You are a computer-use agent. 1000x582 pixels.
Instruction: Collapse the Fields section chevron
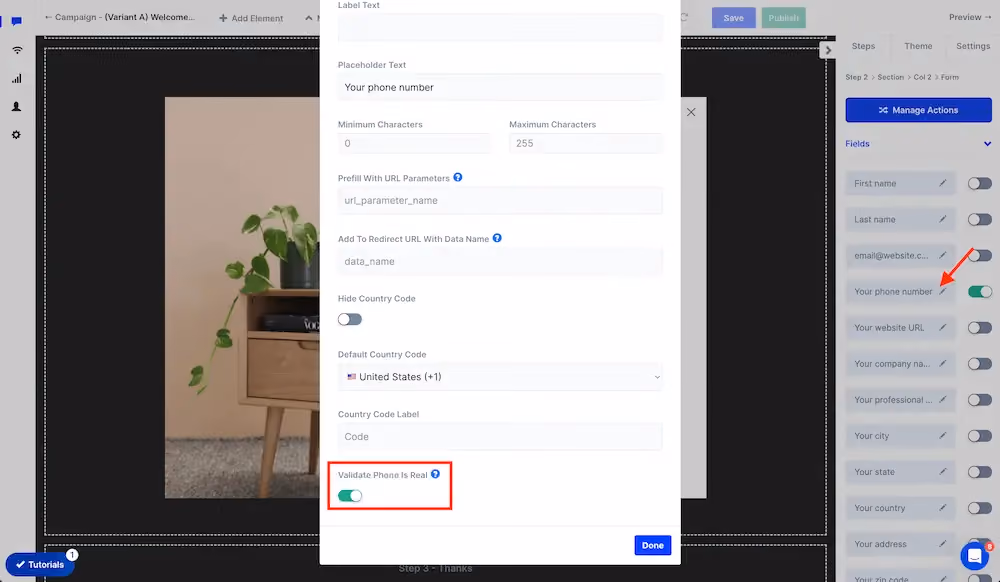coord(987,143)
